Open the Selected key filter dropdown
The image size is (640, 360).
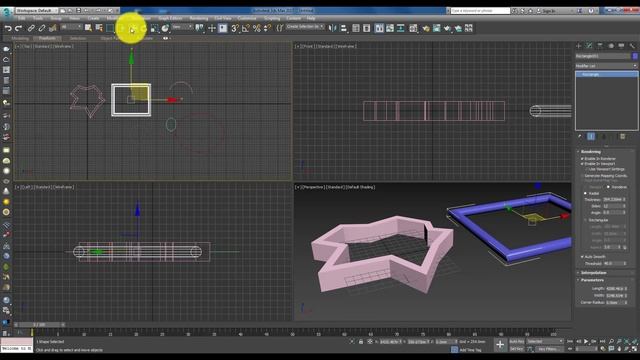click(x=545, y=341)
